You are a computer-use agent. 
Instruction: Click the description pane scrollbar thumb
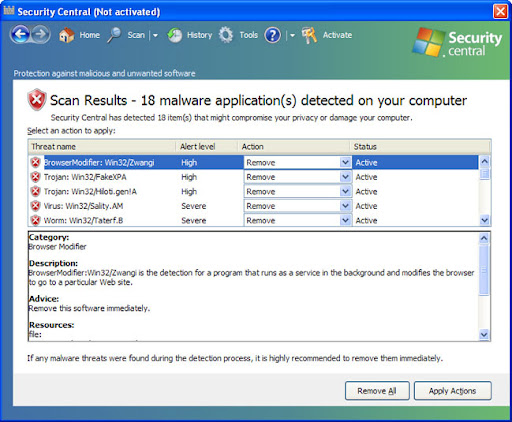point(484,270)
